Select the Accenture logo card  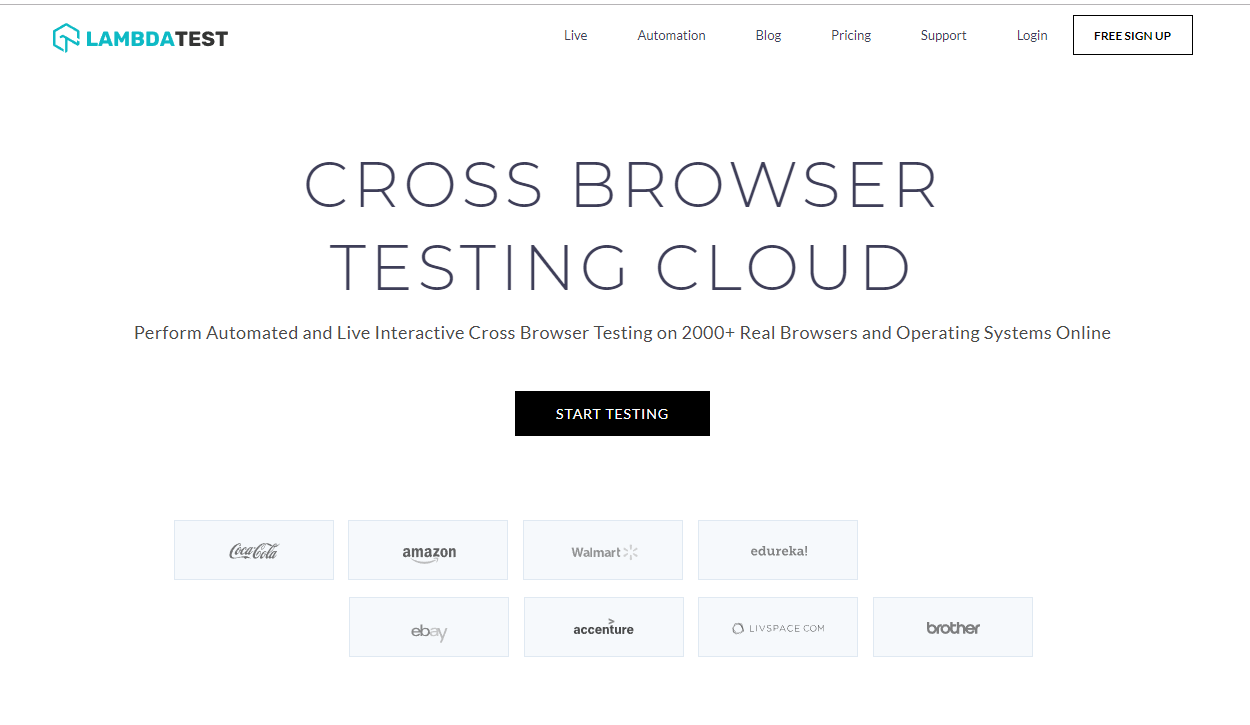604,627
